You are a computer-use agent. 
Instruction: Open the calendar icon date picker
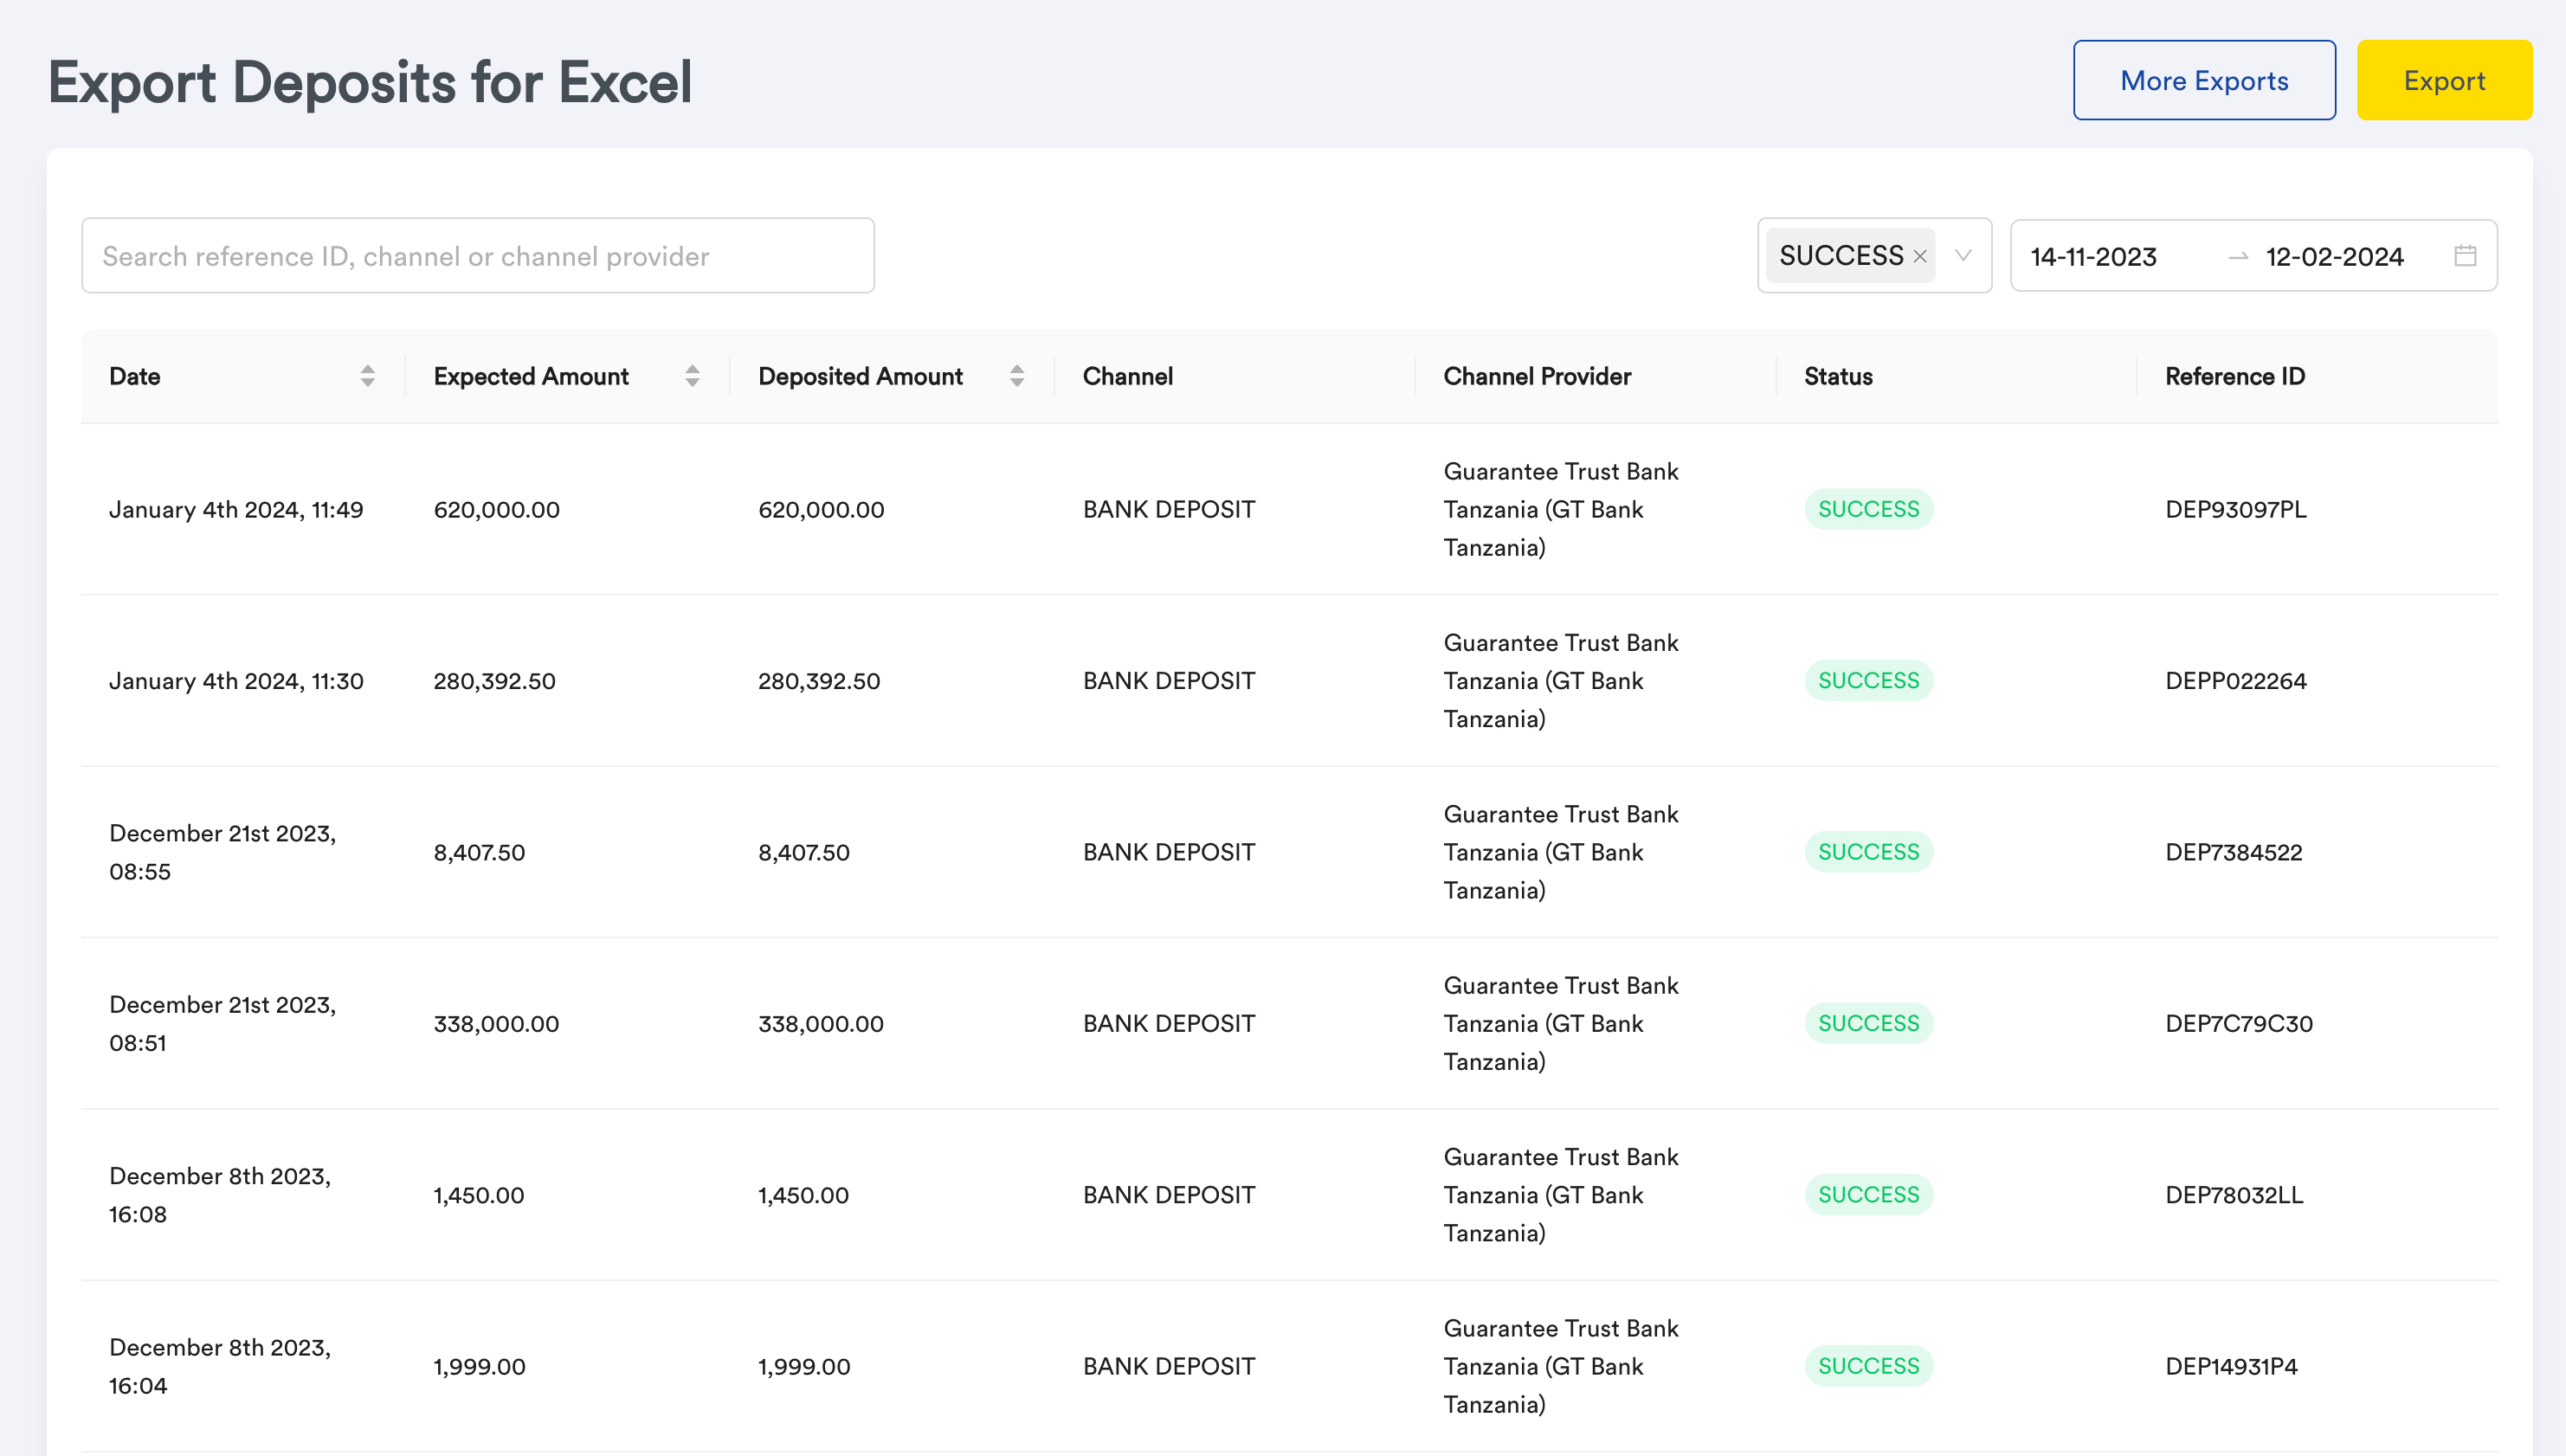click(2465, 256)
